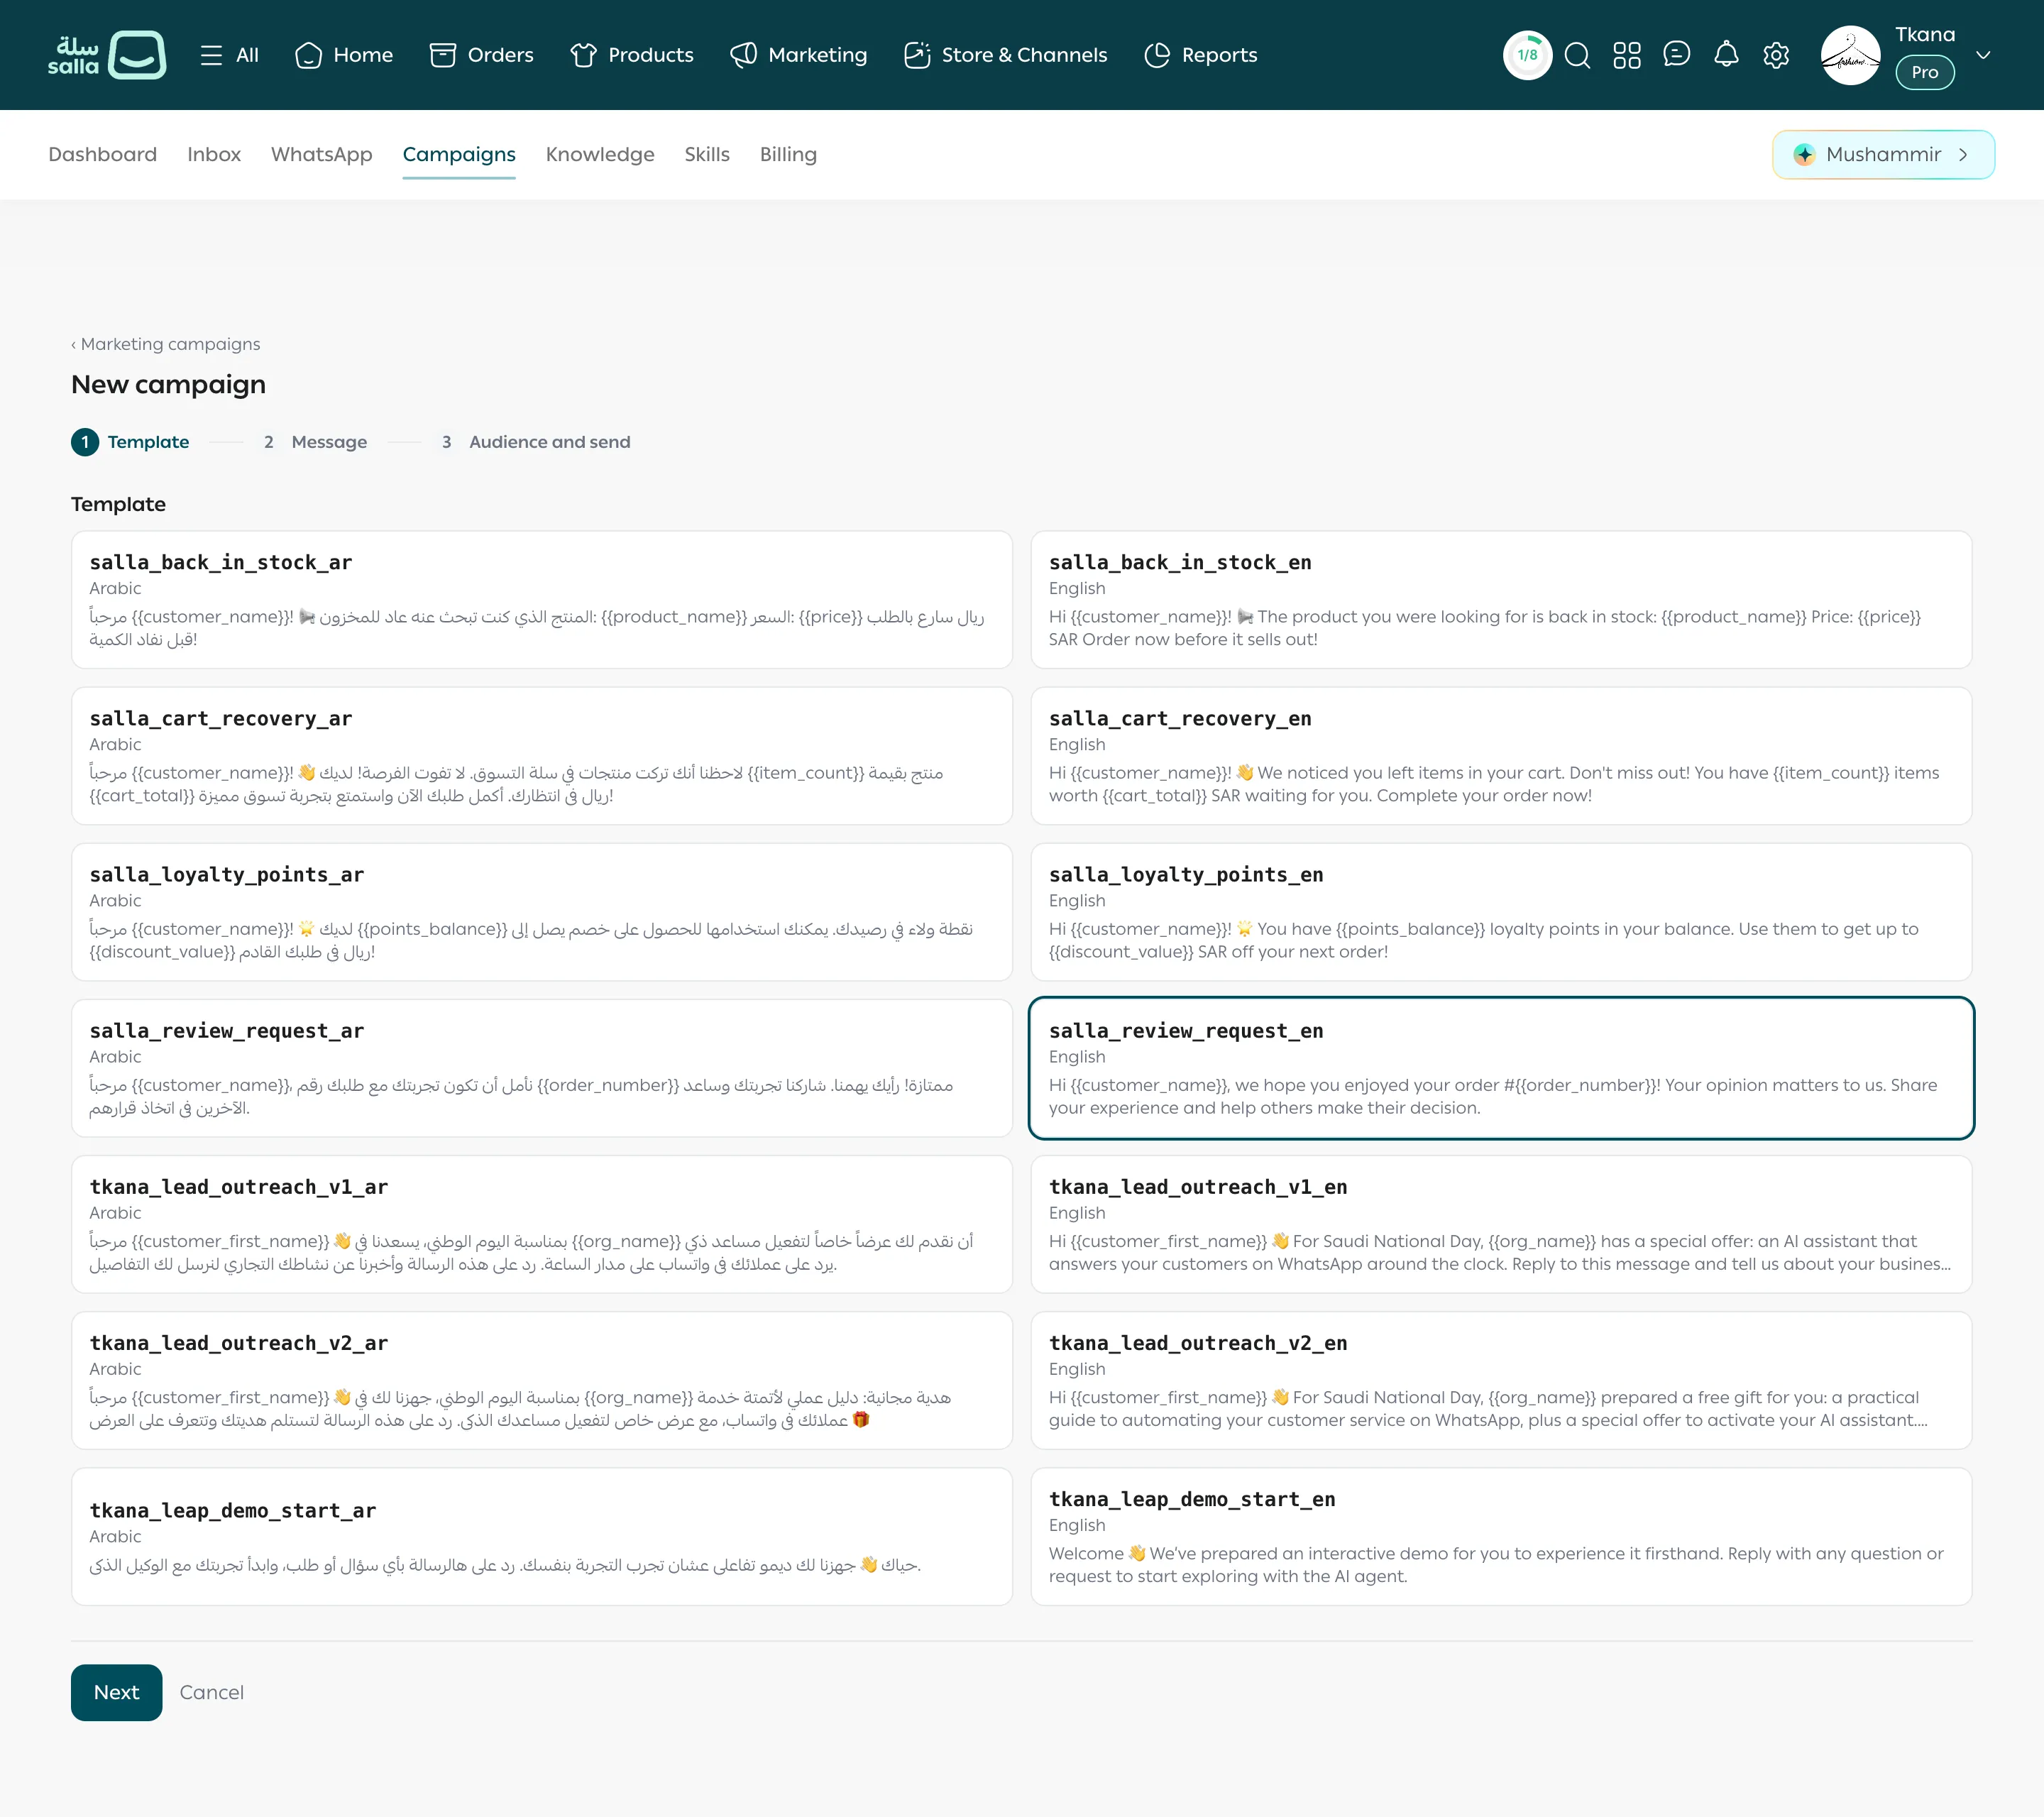Select salla_review_request_ar template

pos(542,1068)
